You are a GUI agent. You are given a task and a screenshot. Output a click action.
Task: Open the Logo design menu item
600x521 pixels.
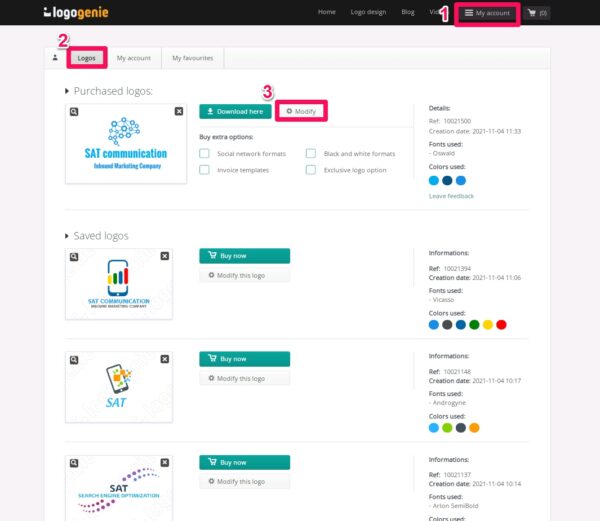coord(367,12)
